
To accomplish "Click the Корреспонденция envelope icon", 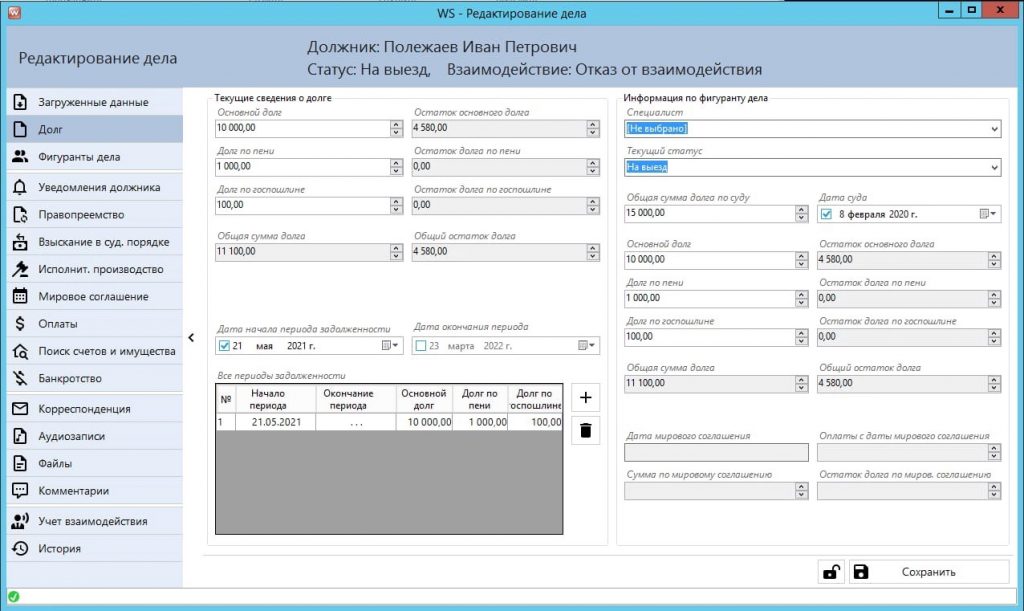I will pyautogui.click(x=20, y=409).
